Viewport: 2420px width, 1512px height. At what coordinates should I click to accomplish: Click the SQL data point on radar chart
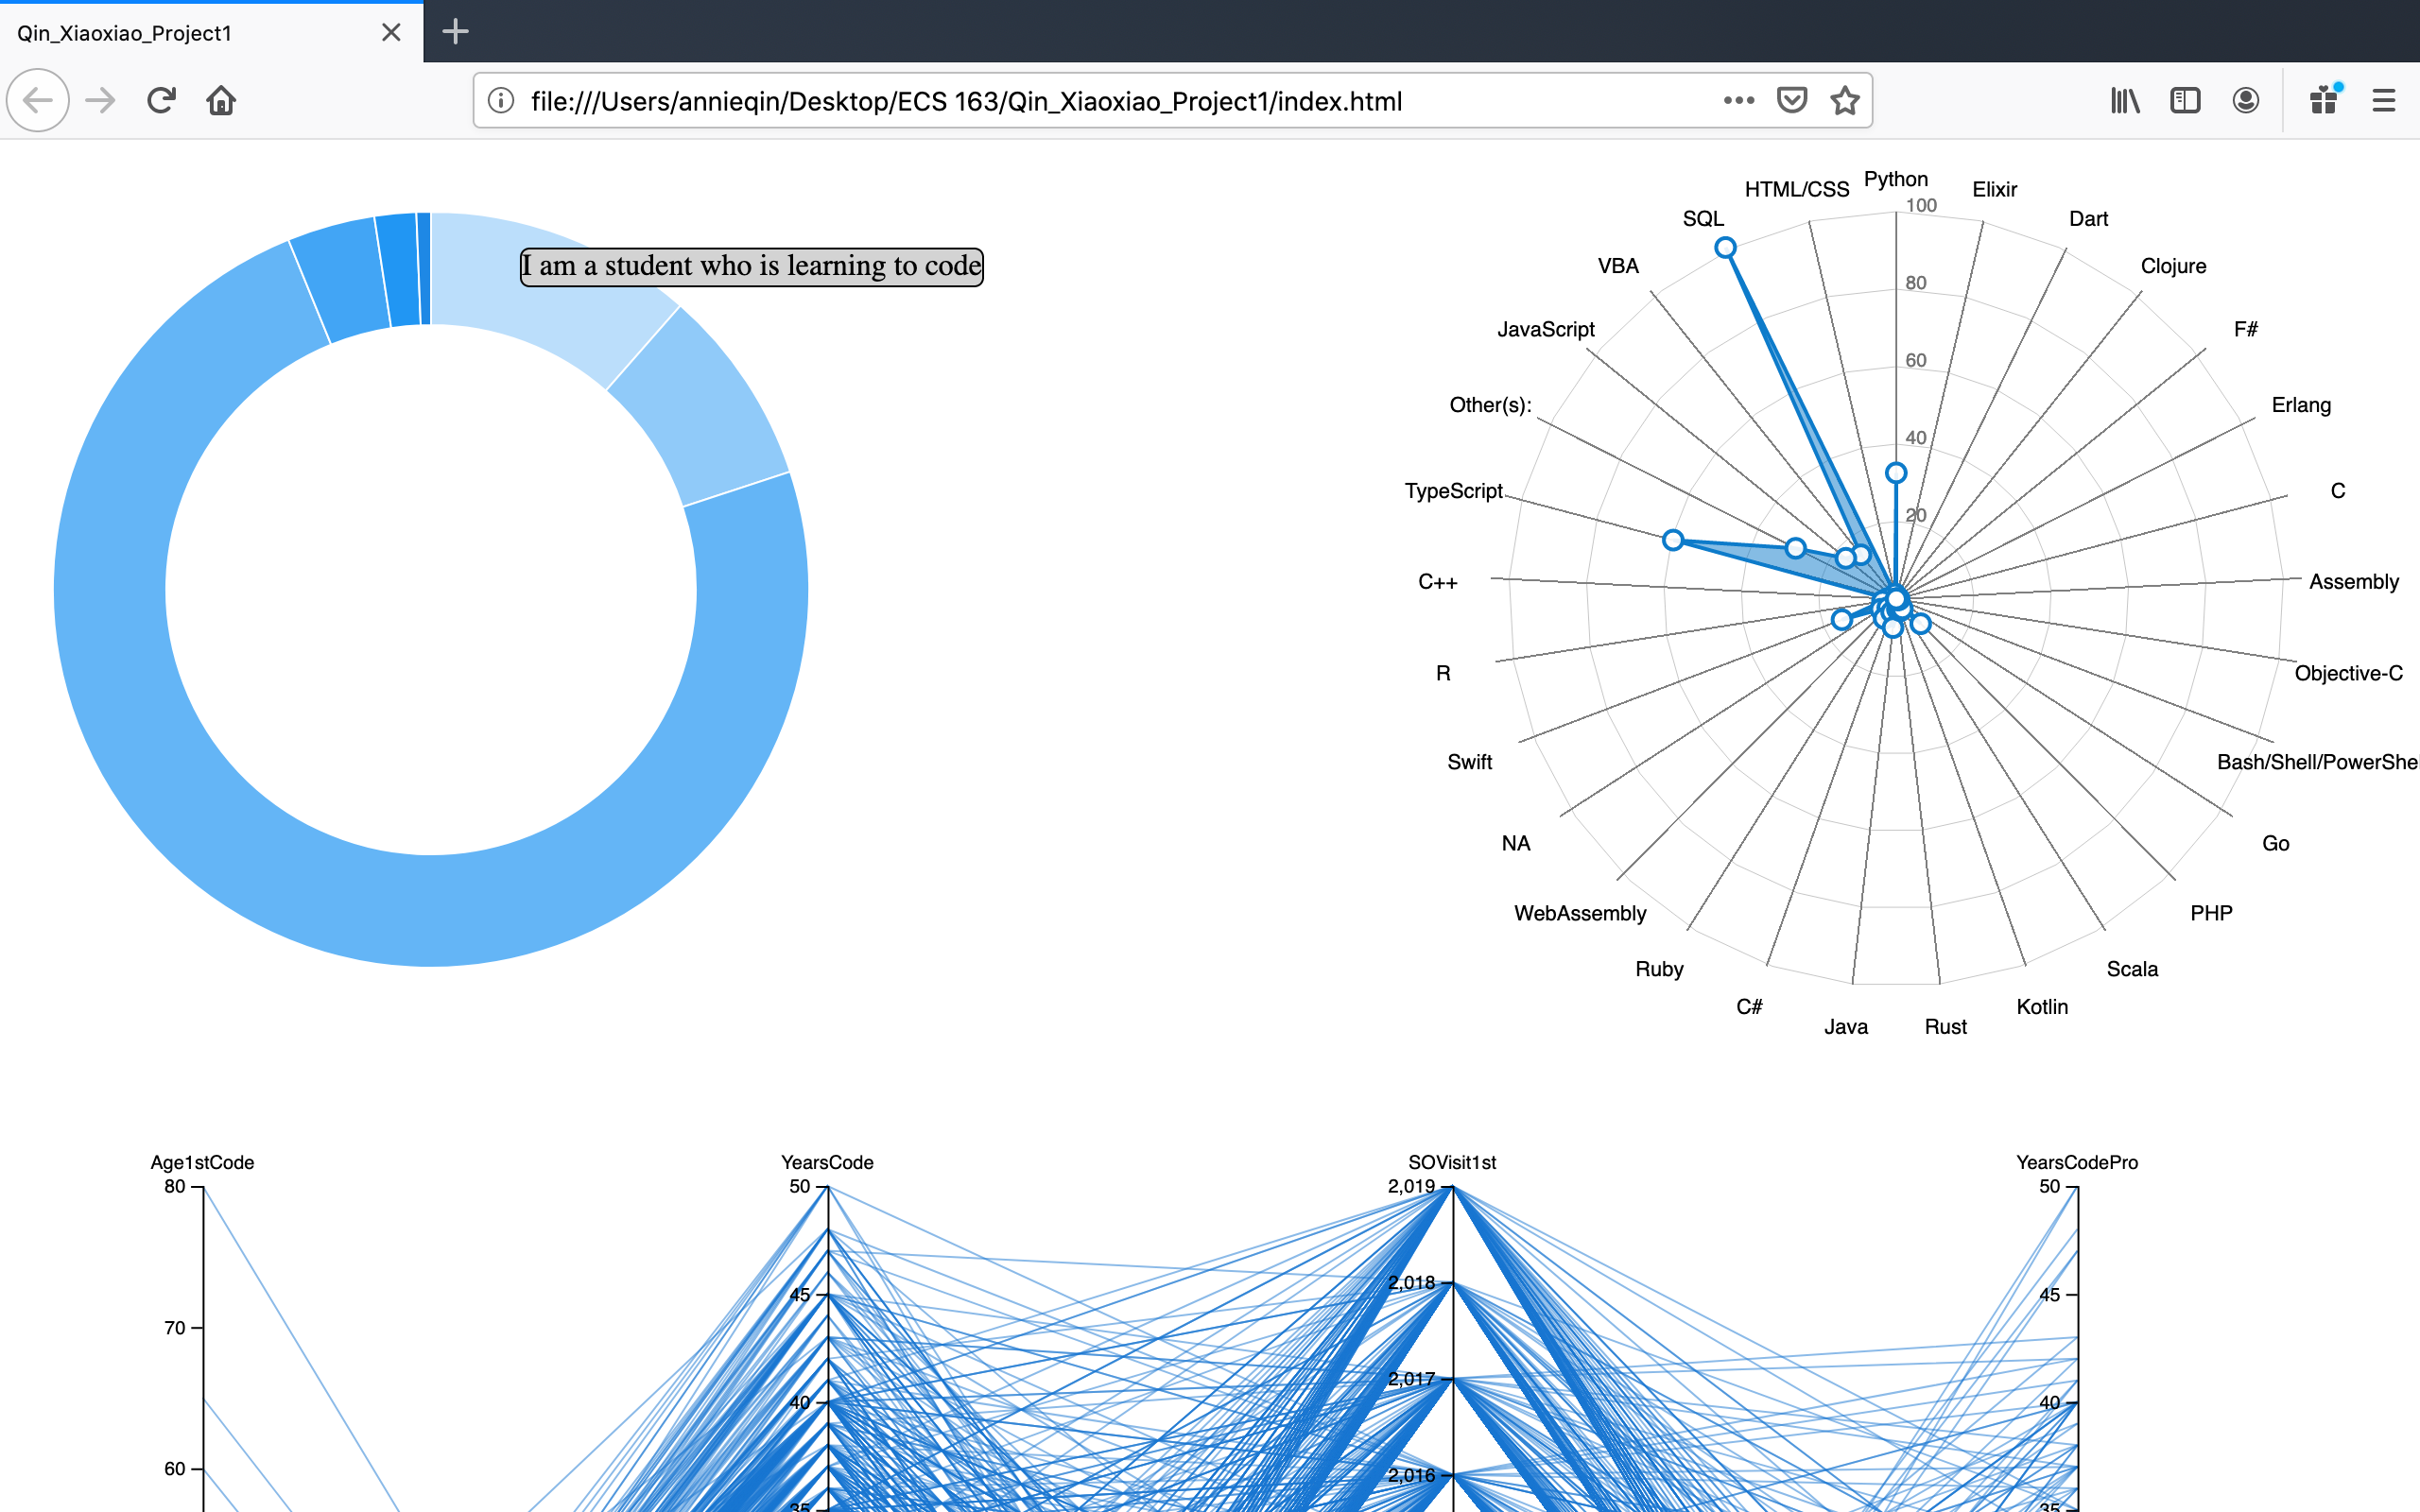tap(1725, 247)
